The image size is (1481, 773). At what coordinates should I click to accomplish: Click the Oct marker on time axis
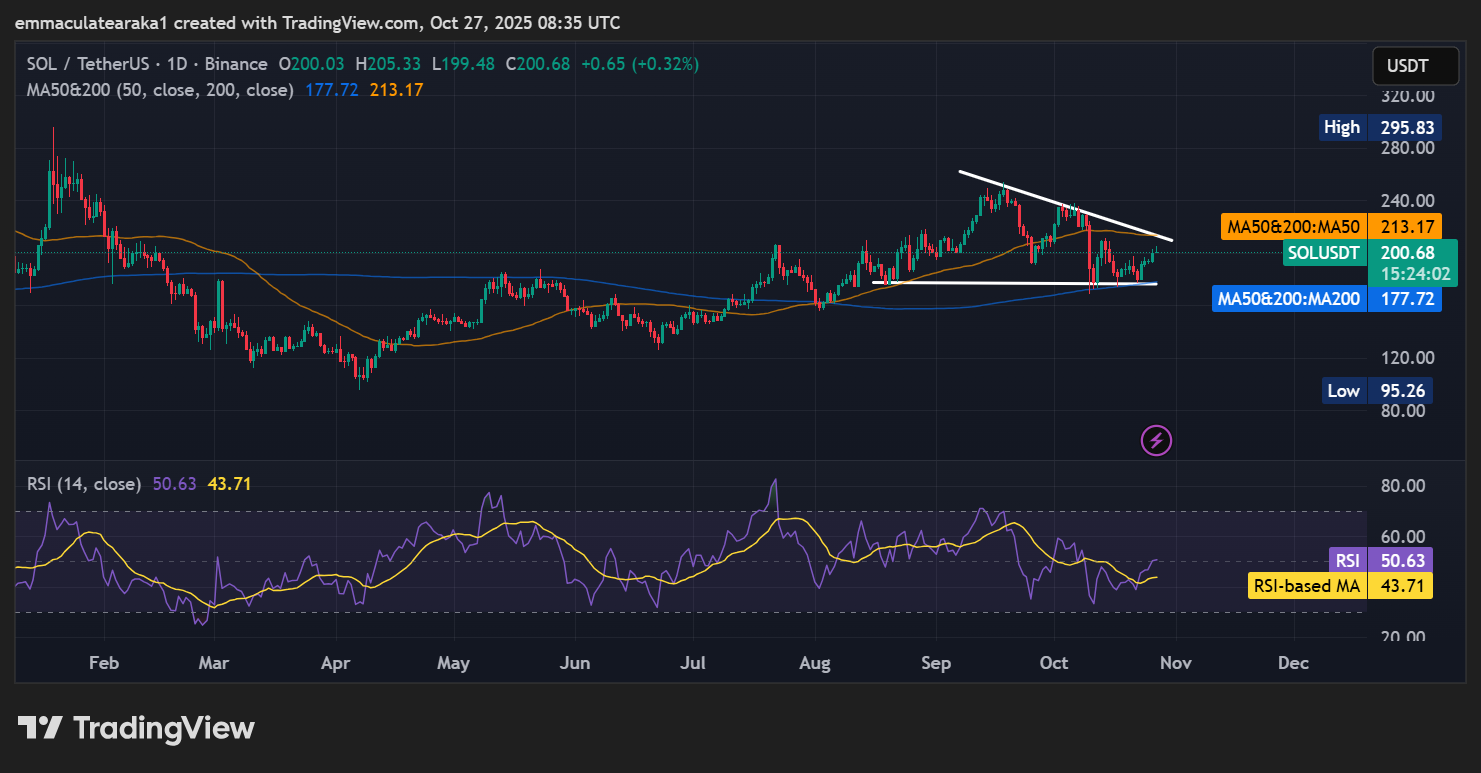(x=1055, y=663)
